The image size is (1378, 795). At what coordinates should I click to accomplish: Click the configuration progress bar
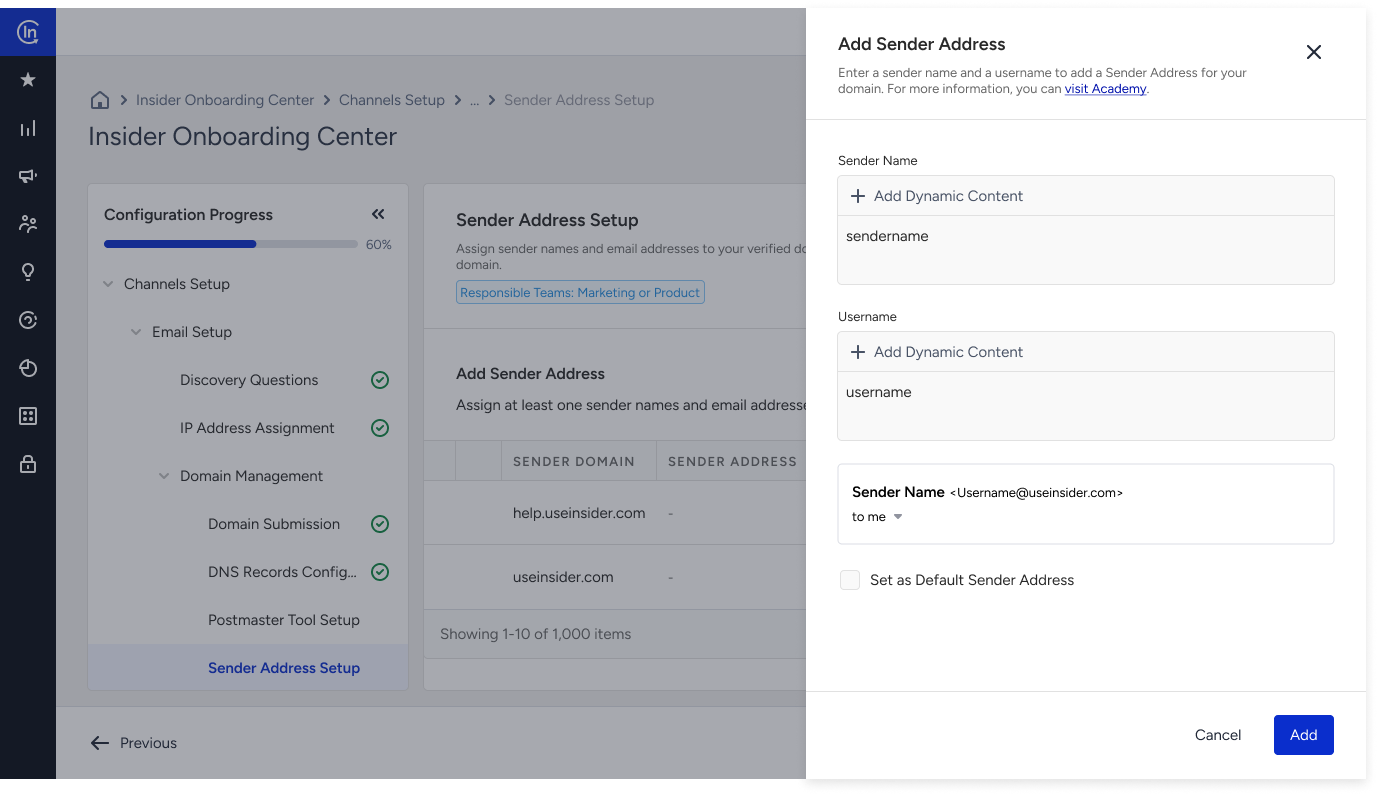tap(231, 244)
